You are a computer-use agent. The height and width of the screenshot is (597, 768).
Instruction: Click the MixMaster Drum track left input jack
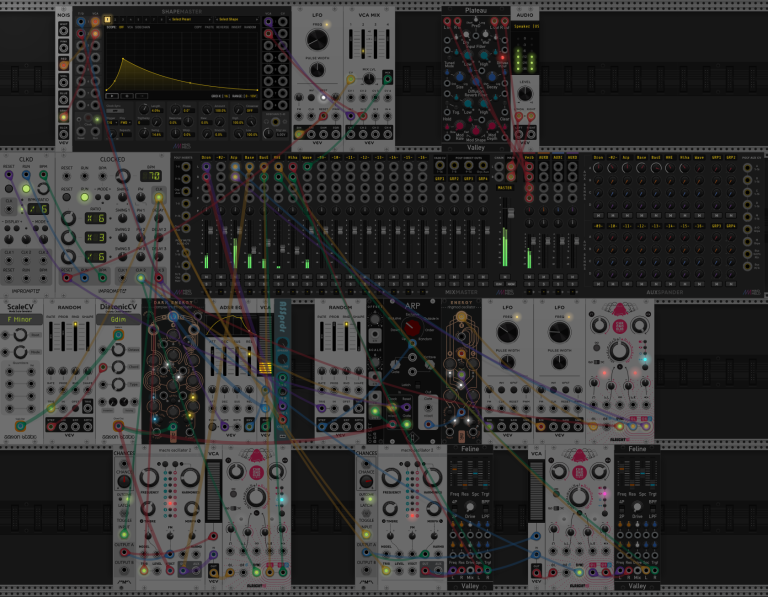click(x=206, y=167)
